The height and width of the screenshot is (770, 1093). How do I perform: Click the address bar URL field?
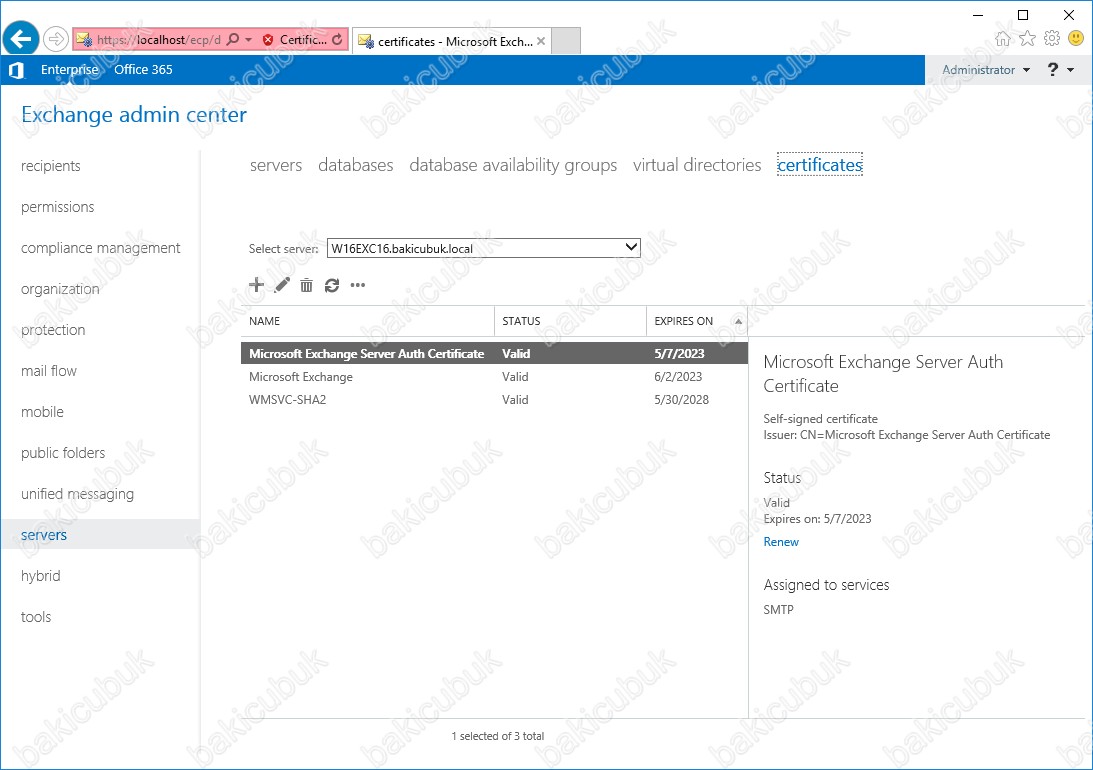click(x=158, y=40)
